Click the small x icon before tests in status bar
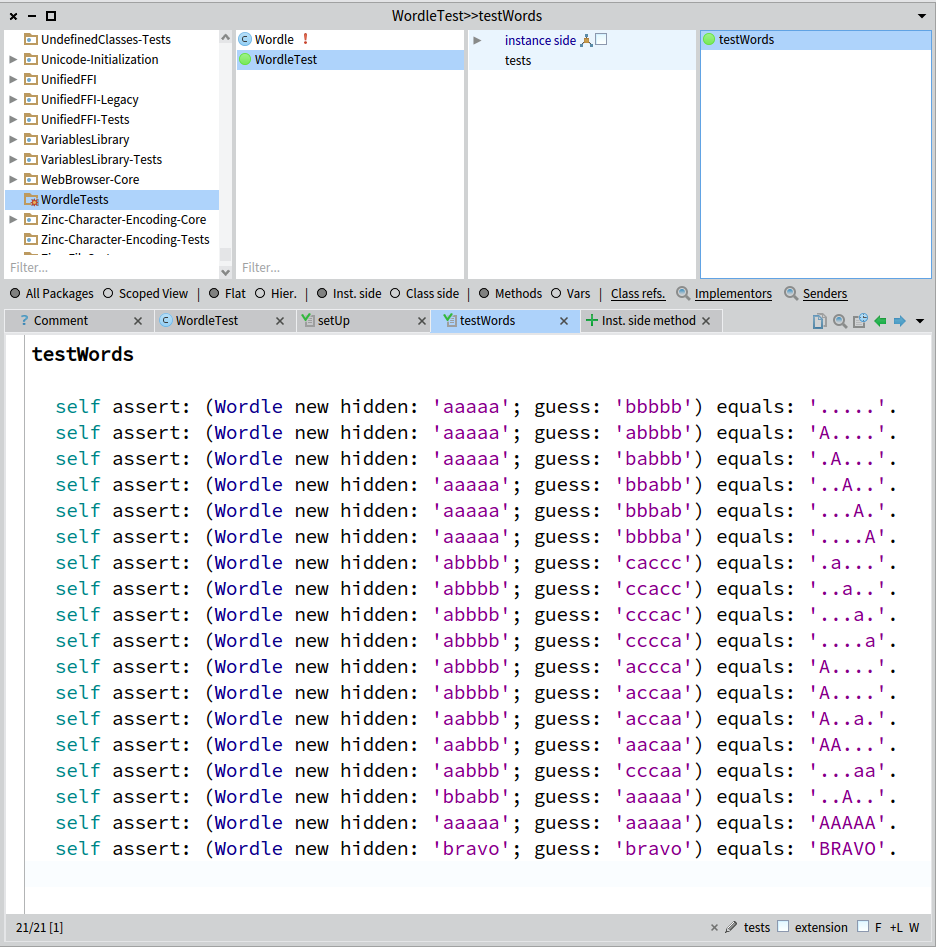 point(714,928)
